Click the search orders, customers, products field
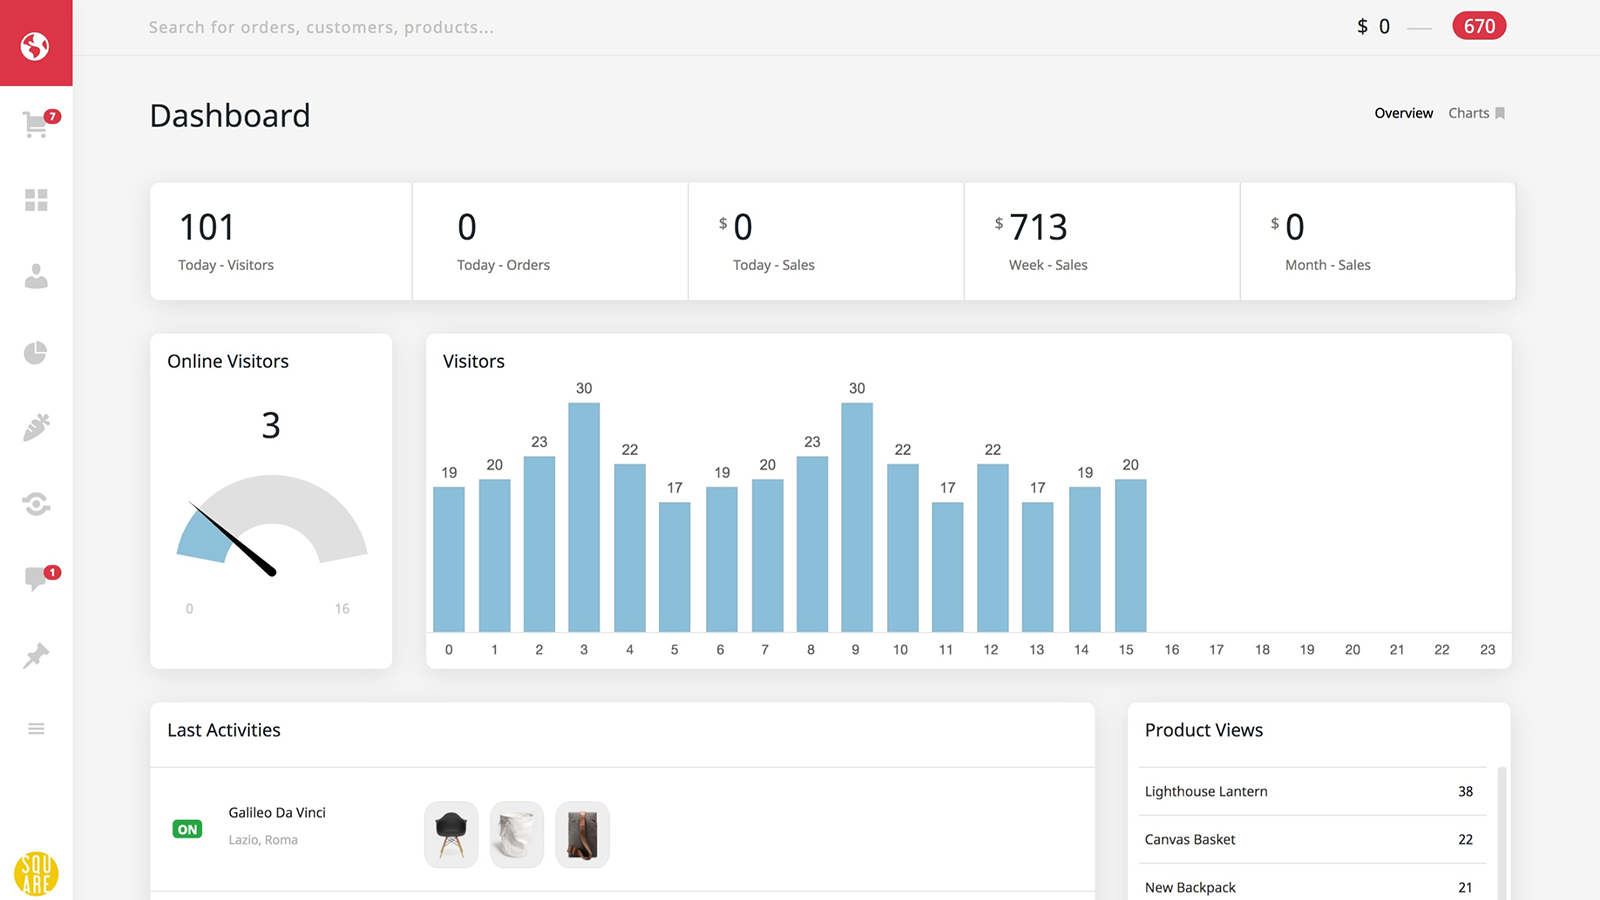 (x=321, y=27)
